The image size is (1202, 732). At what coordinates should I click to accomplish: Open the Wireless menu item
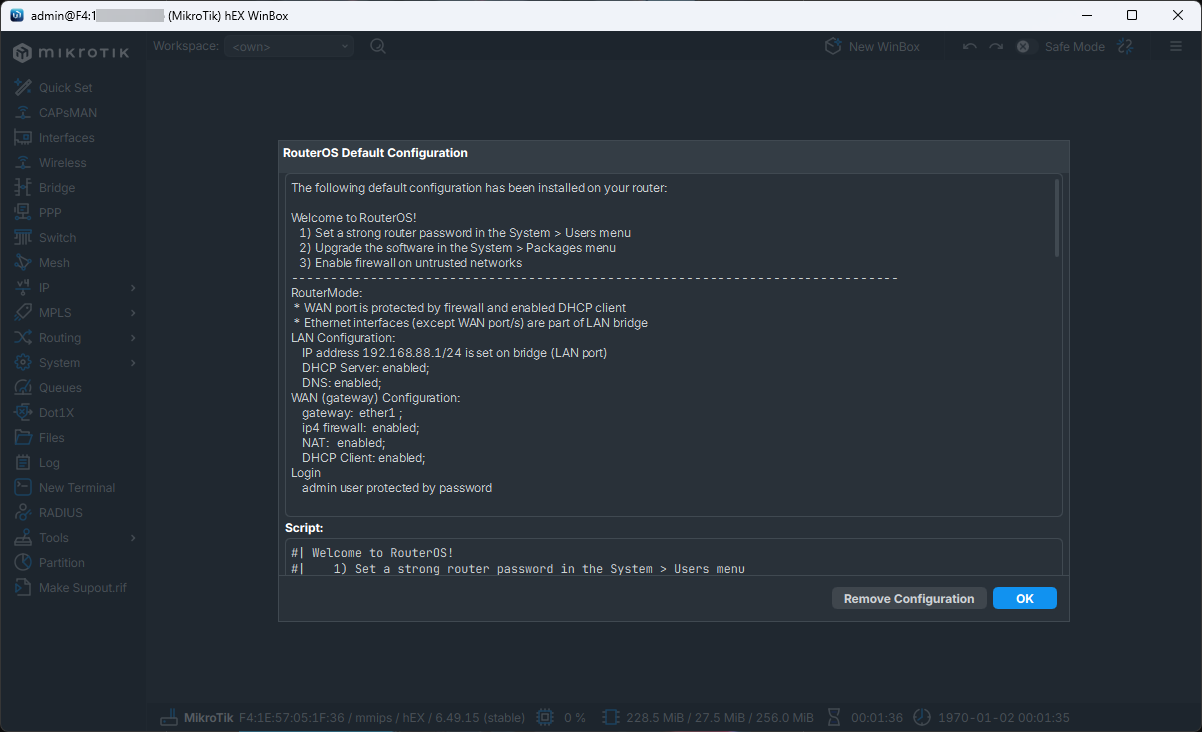pyautogui.click(x=62, y=163)
